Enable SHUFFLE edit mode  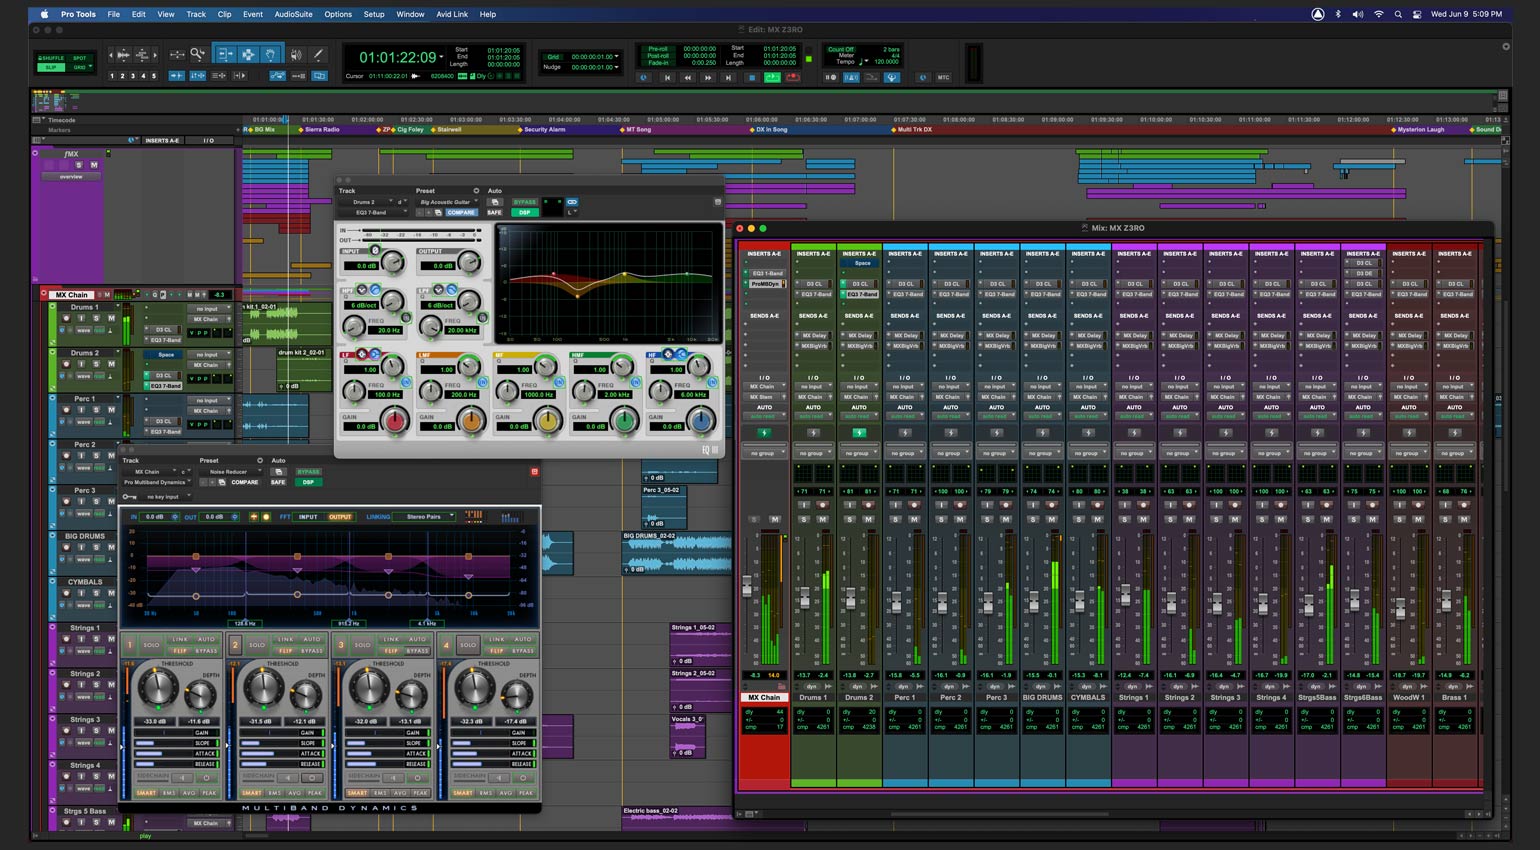coord(51,58)
